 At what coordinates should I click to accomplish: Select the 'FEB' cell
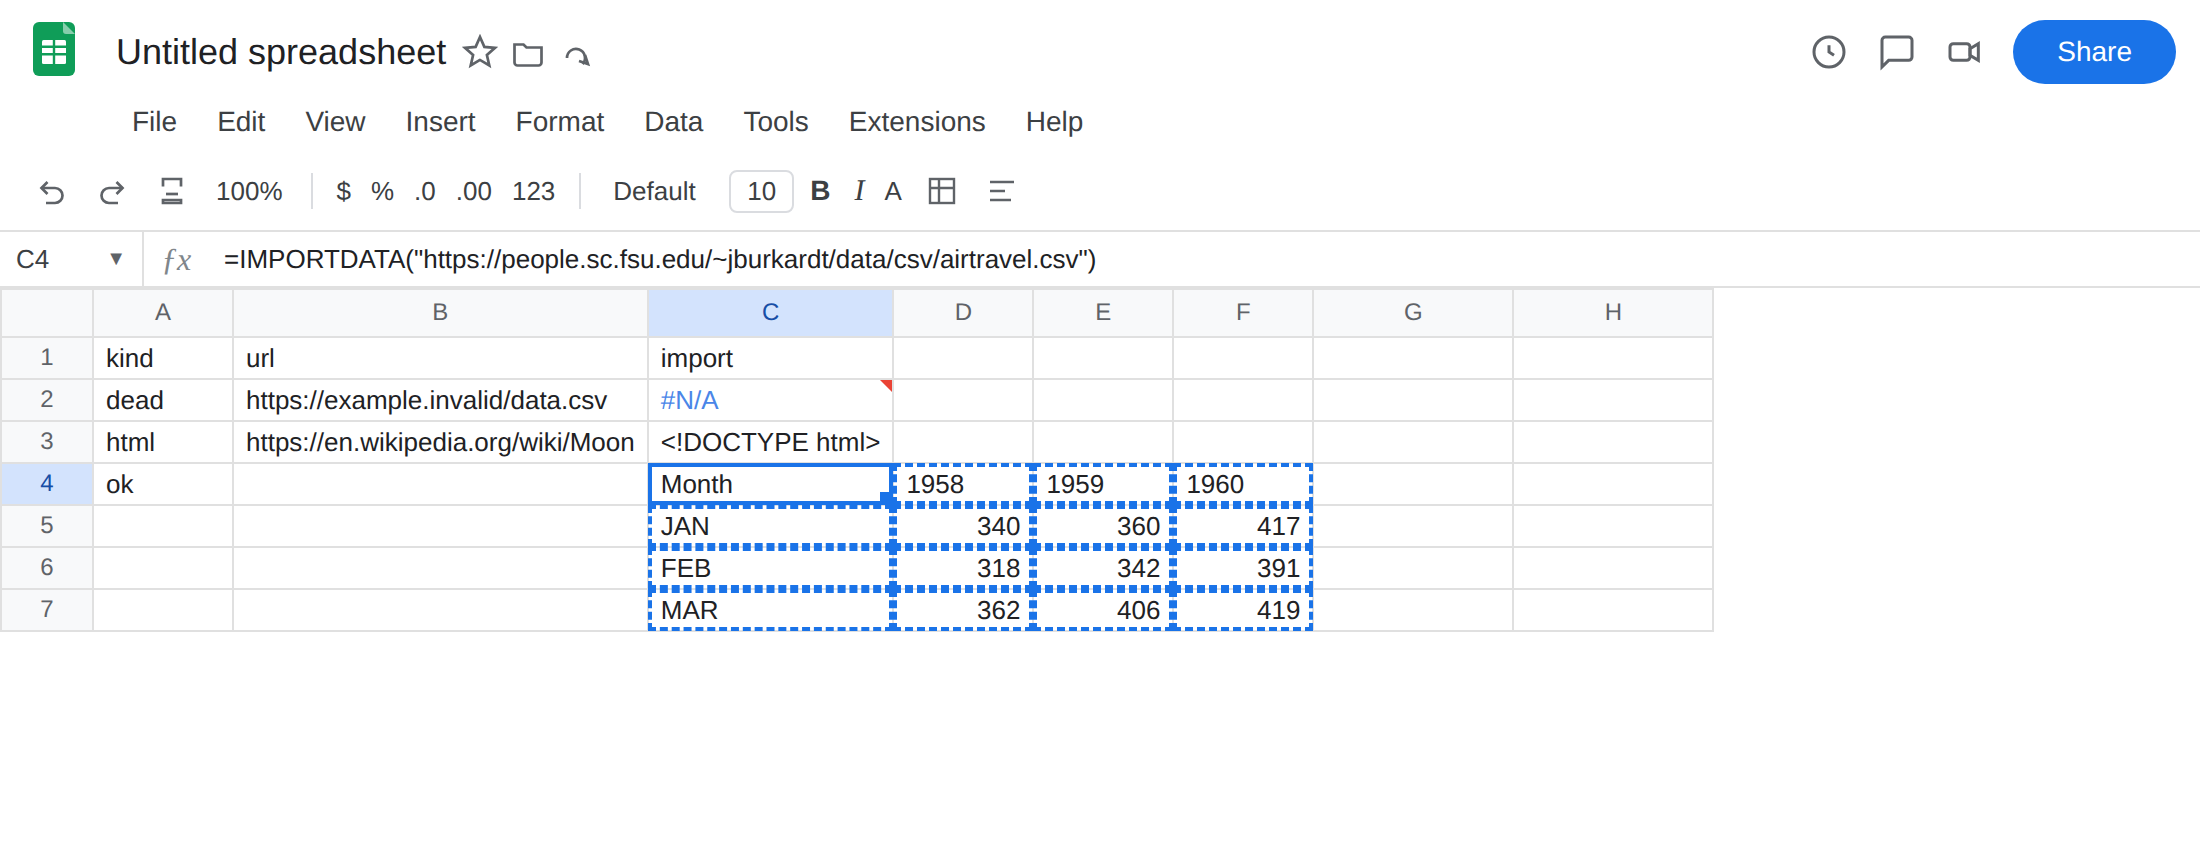[770, 568]
